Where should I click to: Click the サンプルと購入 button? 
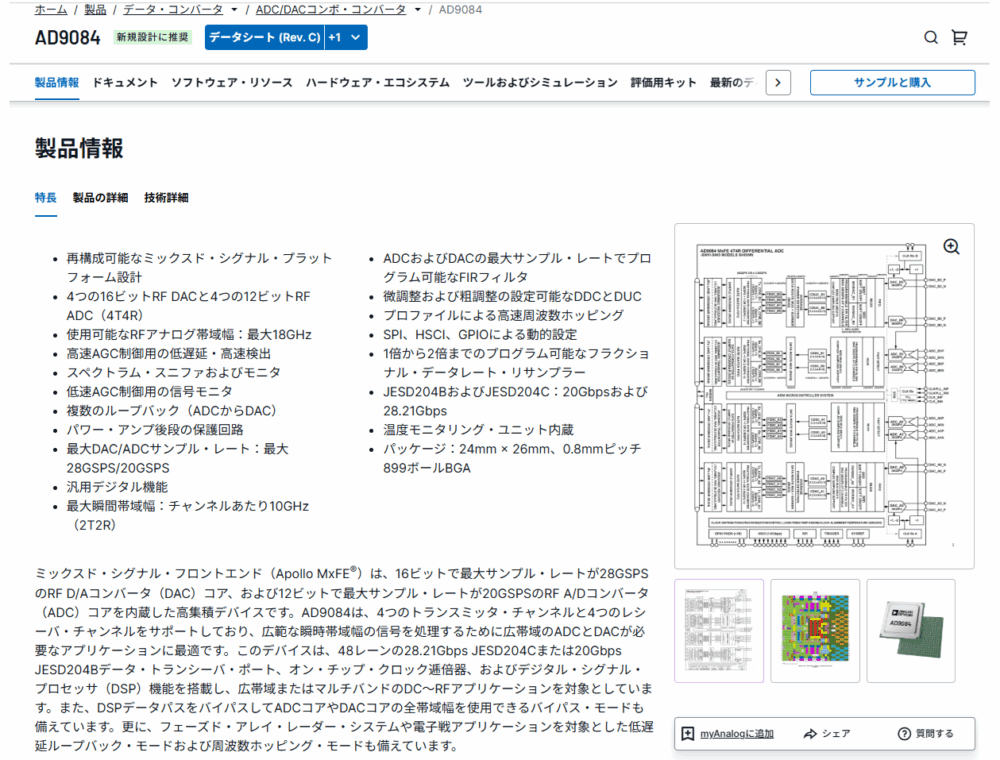[x=892, y=83]
